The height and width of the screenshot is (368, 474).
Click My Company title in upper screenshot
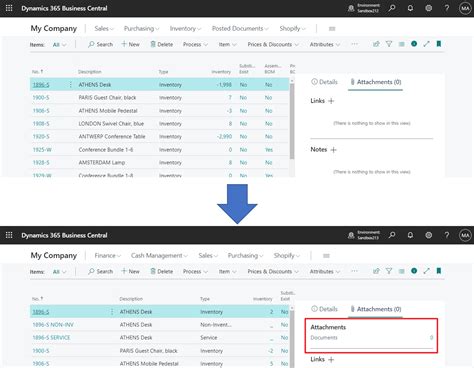(54, 28)
